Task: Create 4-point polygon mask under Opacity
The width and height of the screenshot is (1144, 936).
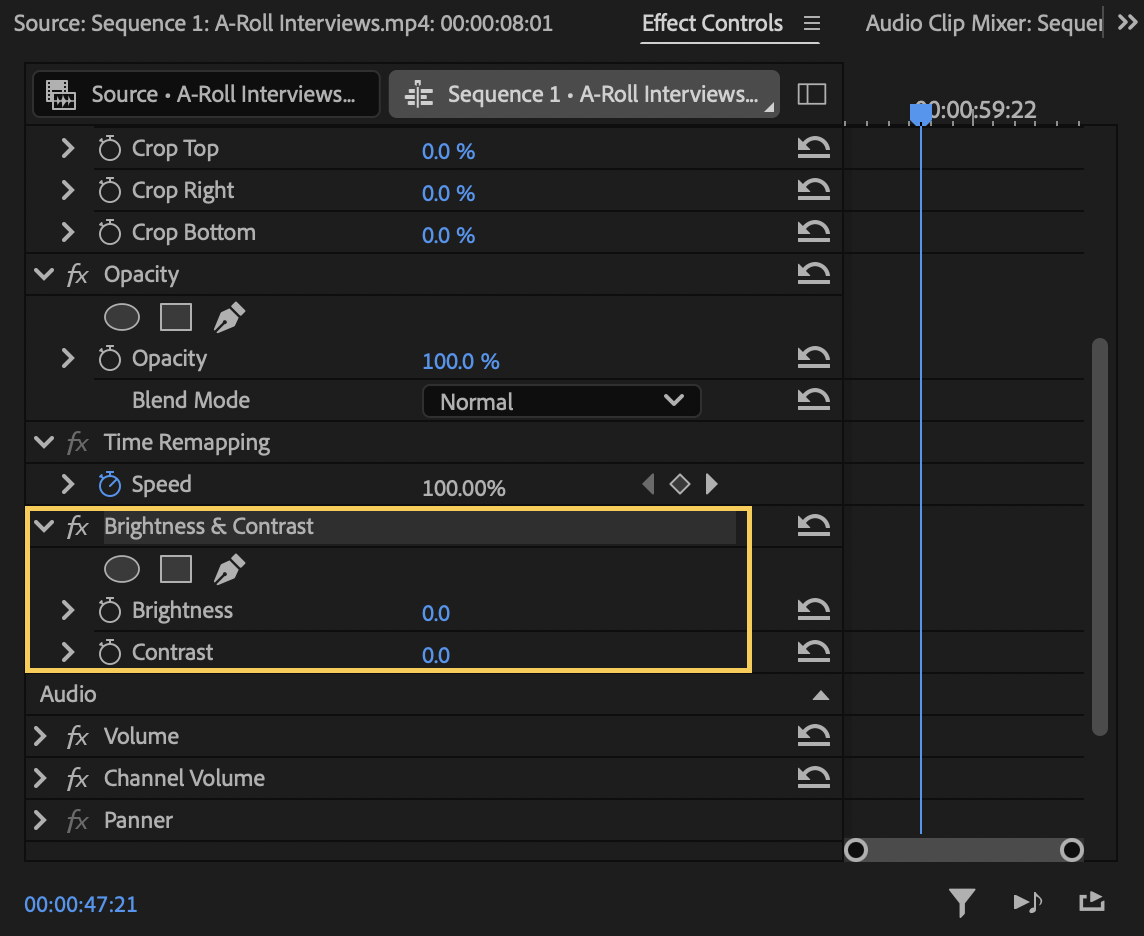Action: point(176,317)
